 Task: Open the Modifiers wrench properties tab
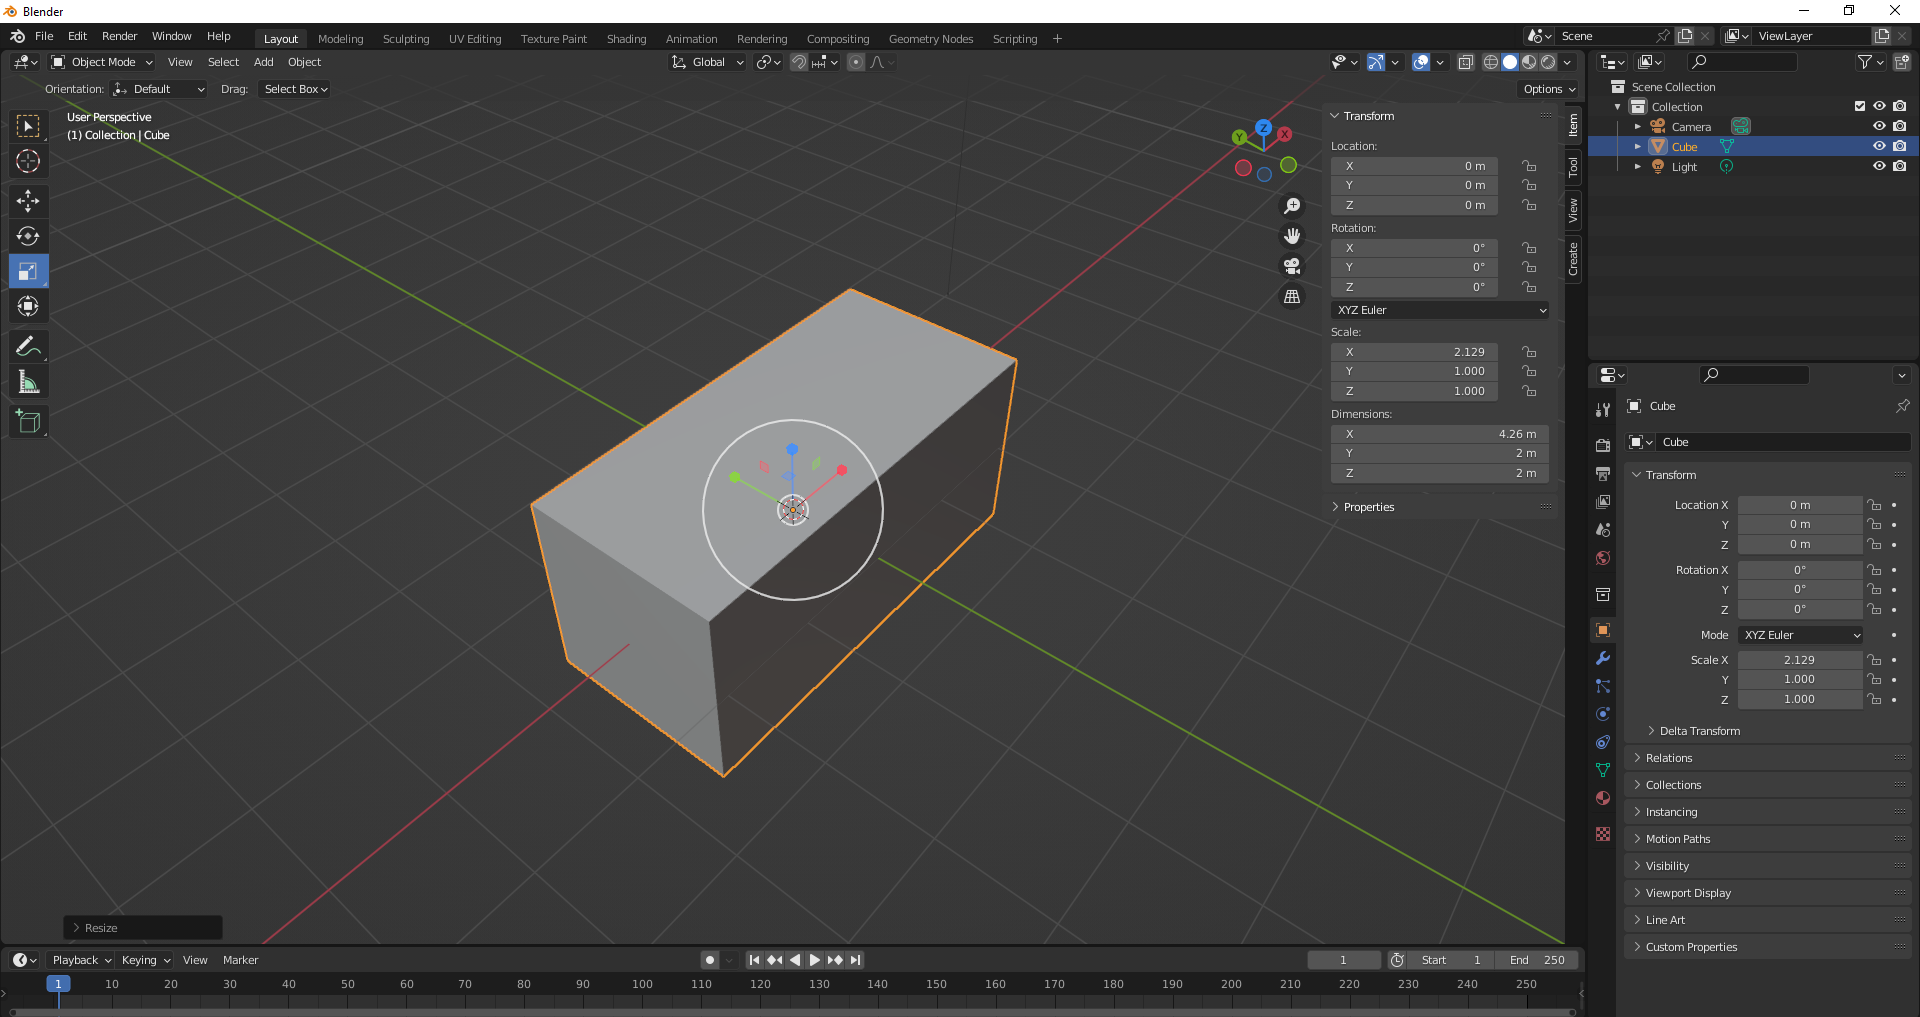point(1603,658)
